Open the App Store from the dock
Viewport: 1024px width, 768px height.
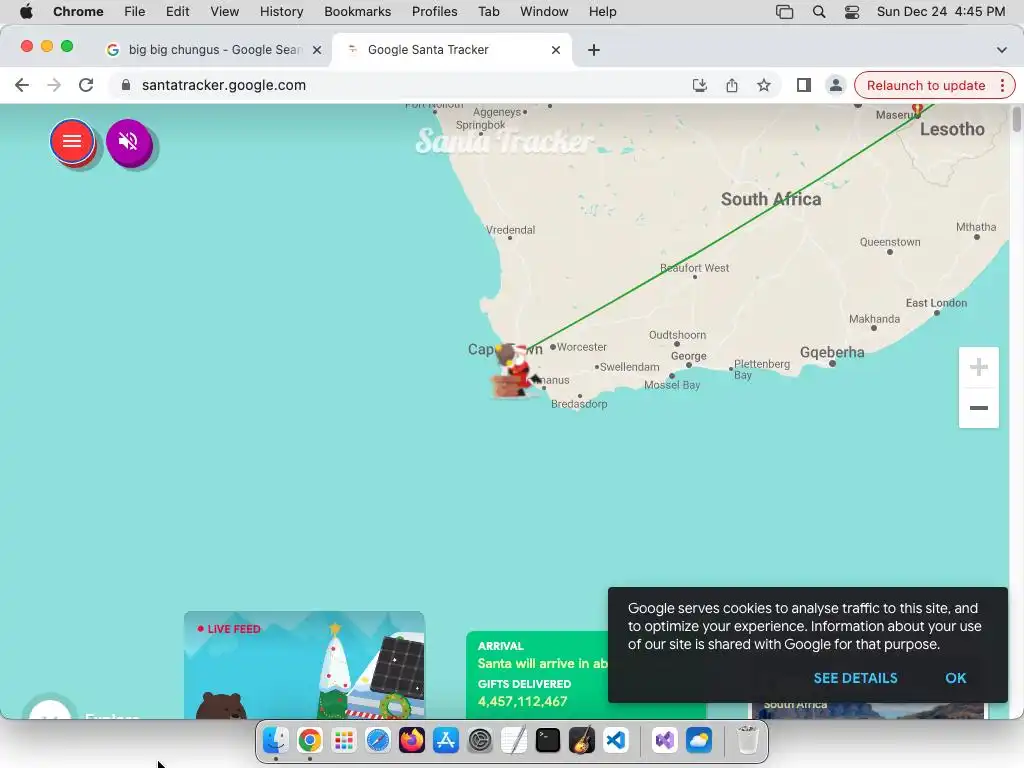pyautogui.click(x=445, y=741)
